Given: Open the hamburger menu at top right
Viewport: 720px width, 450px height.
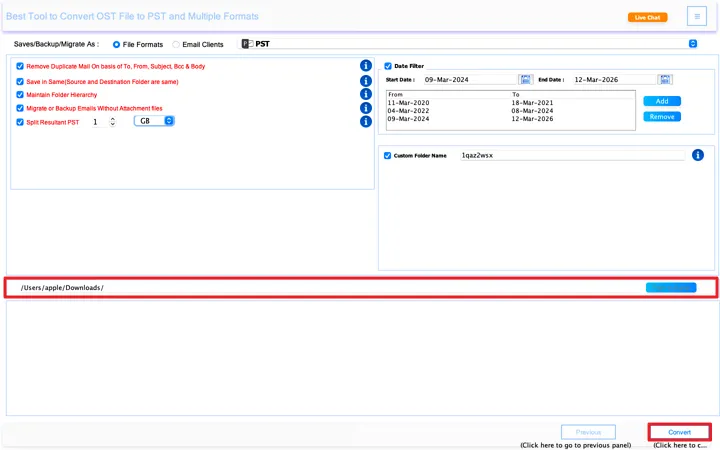Looking at the screenshot, I should [x=696, y=16].
